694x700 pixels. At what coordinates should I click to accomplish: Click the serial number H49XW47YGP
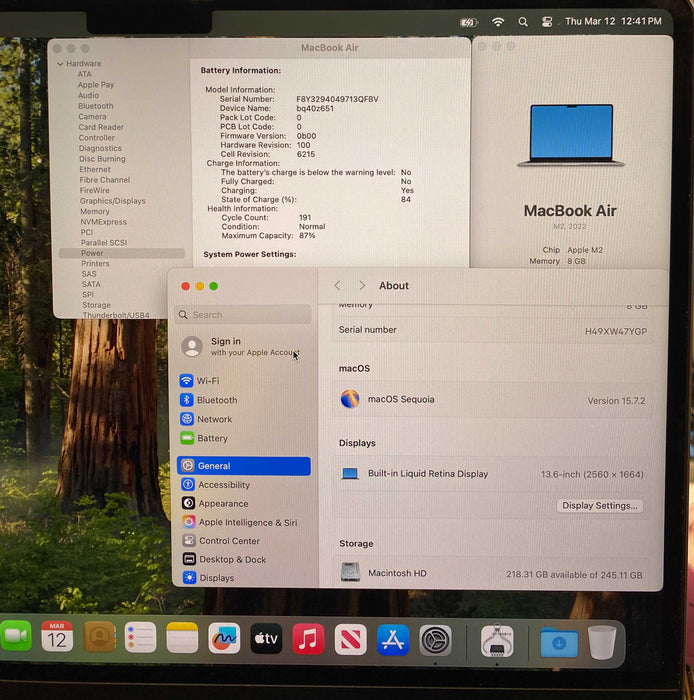coord(616,331)
